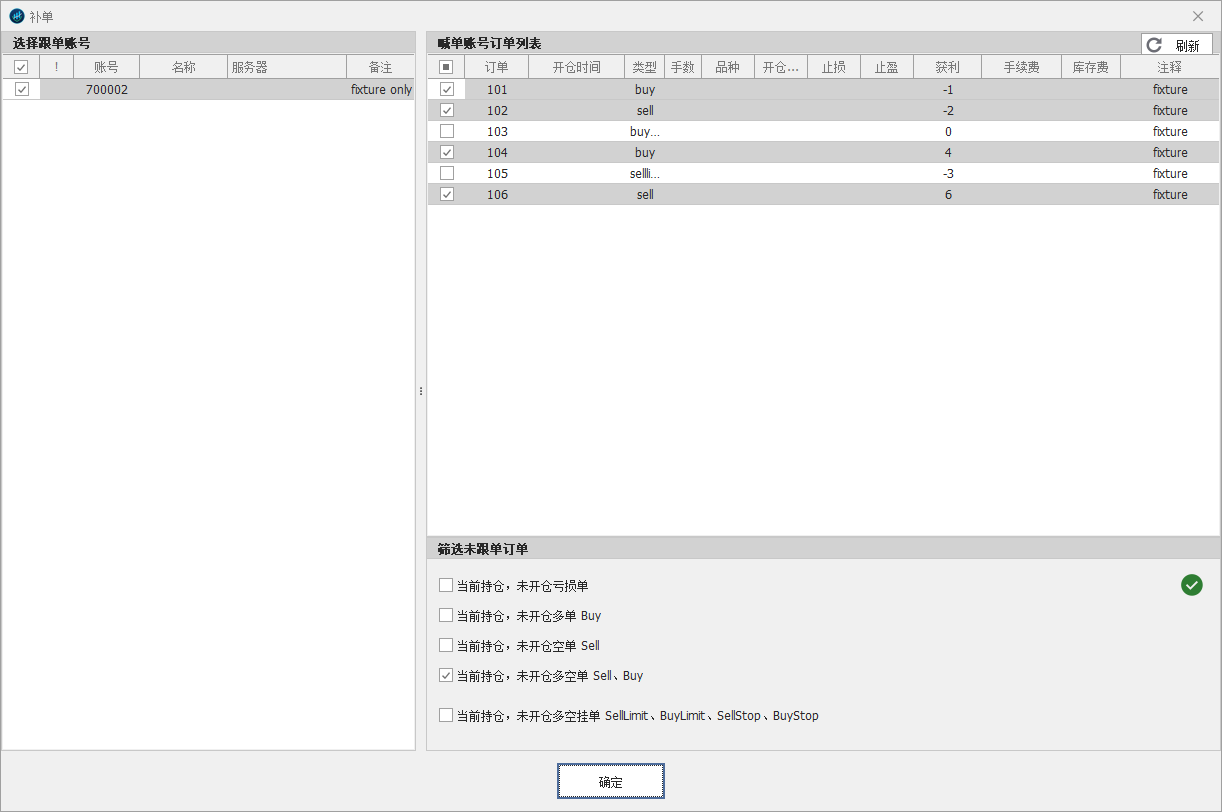This screenshot has width=1222, height=812.
Task: Select account number 700002 cell
Action: pyautogui.click(x=107, y=89)
